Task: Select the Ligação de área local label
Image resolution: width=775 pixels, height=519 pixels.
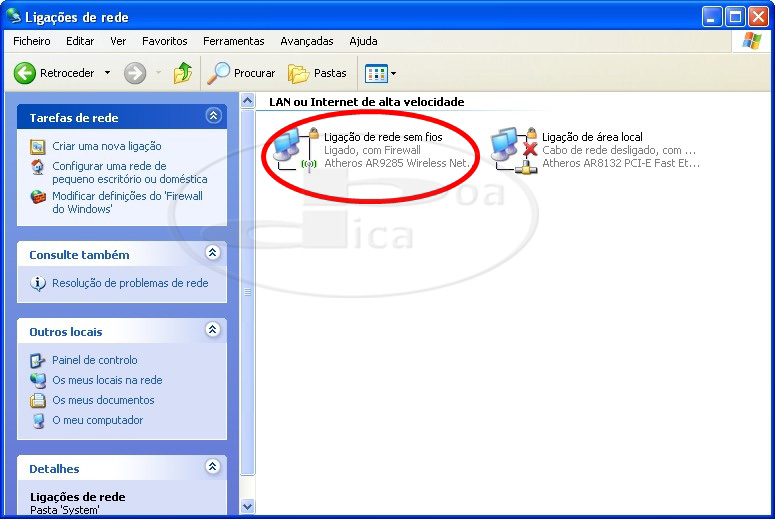Action: tap(592, 137)
